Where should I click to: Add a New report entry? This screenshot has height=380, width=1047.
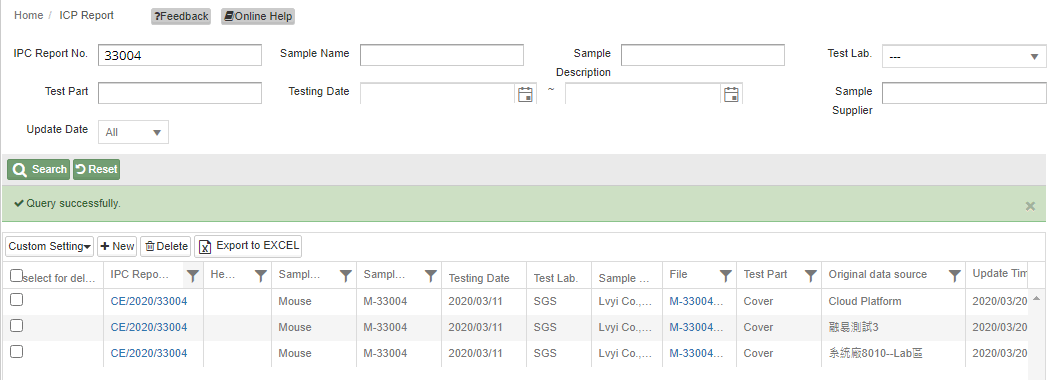pos(117,246)
